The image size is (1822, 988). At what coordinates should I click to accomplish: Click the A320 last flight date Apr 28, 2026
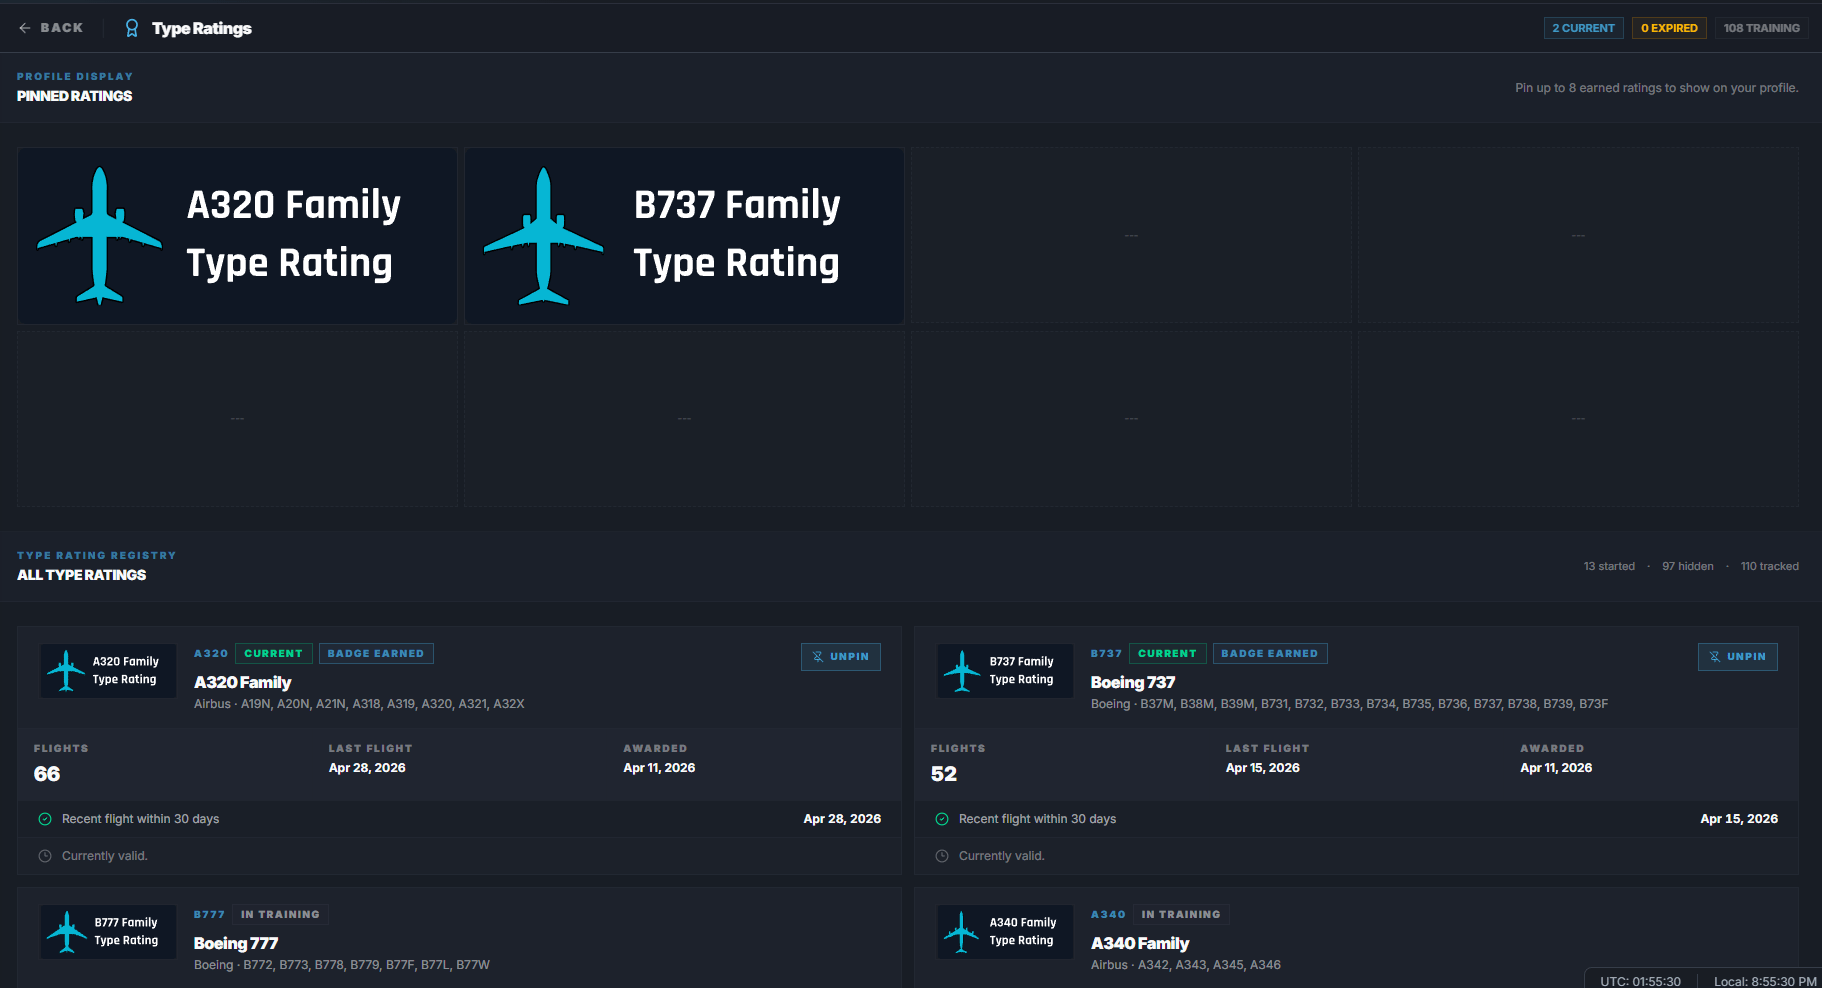point(367,768)
